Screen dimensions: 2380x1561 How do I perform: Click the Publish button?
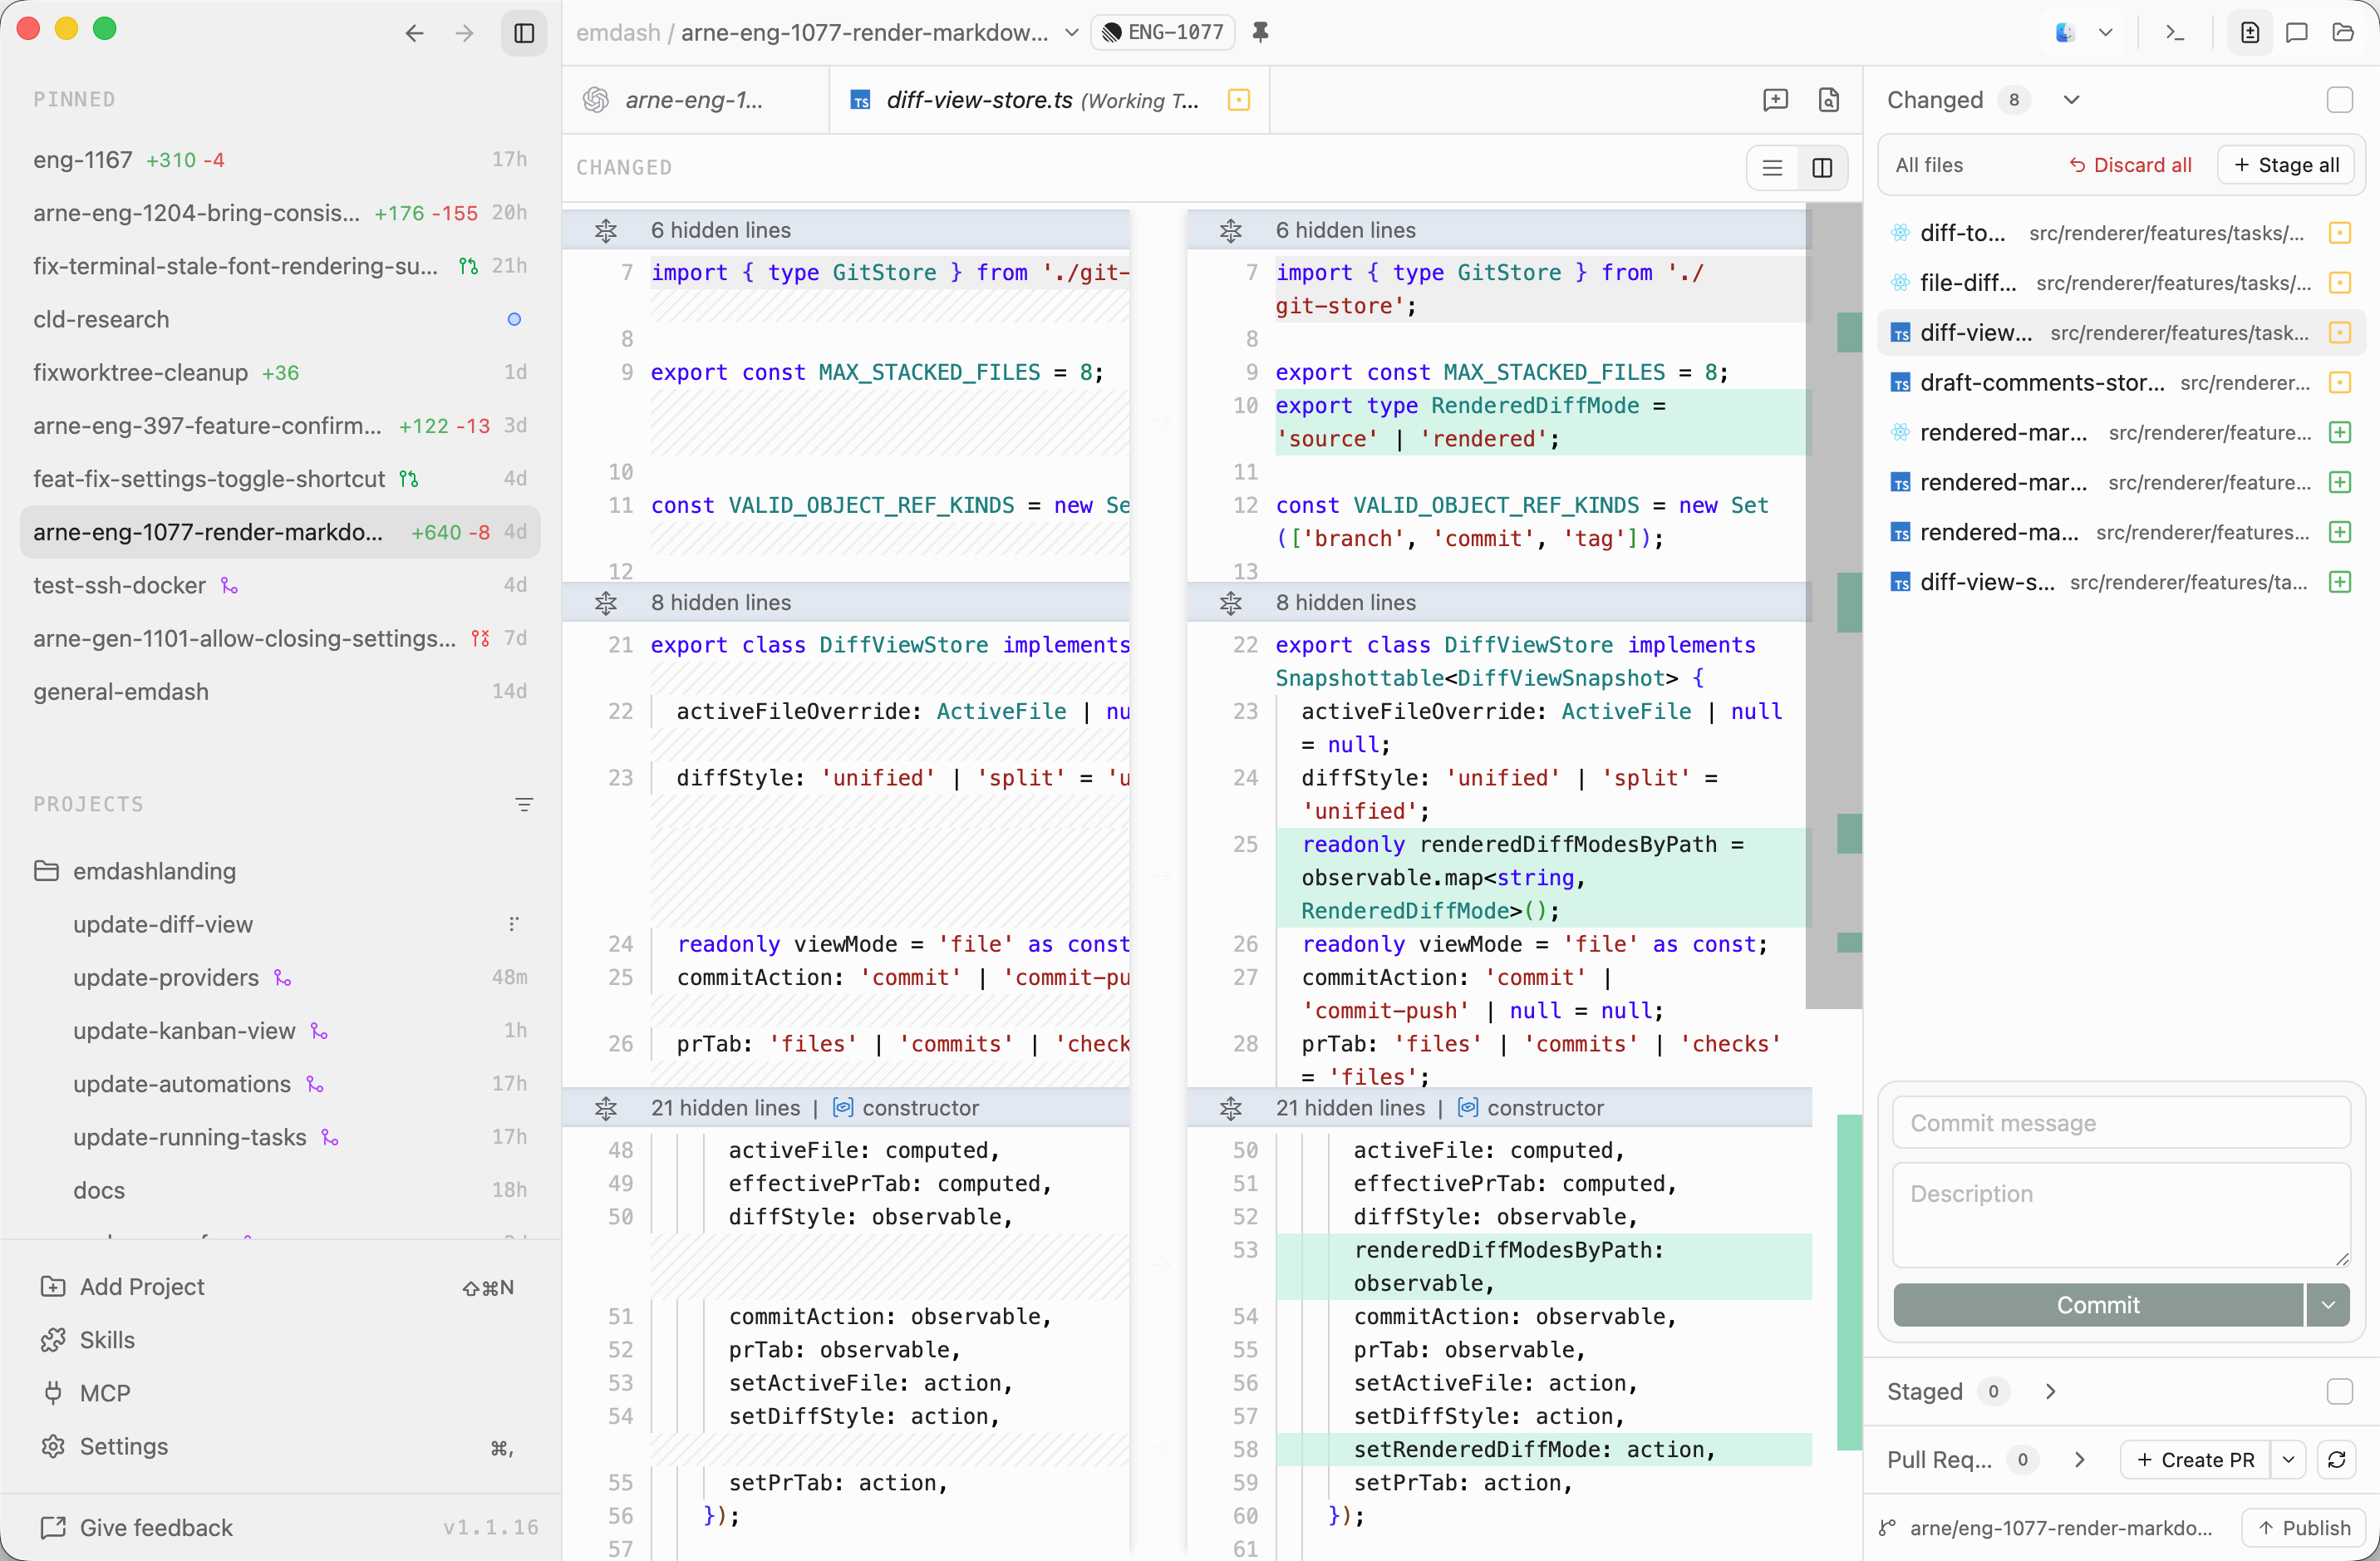point(2304,1527)
